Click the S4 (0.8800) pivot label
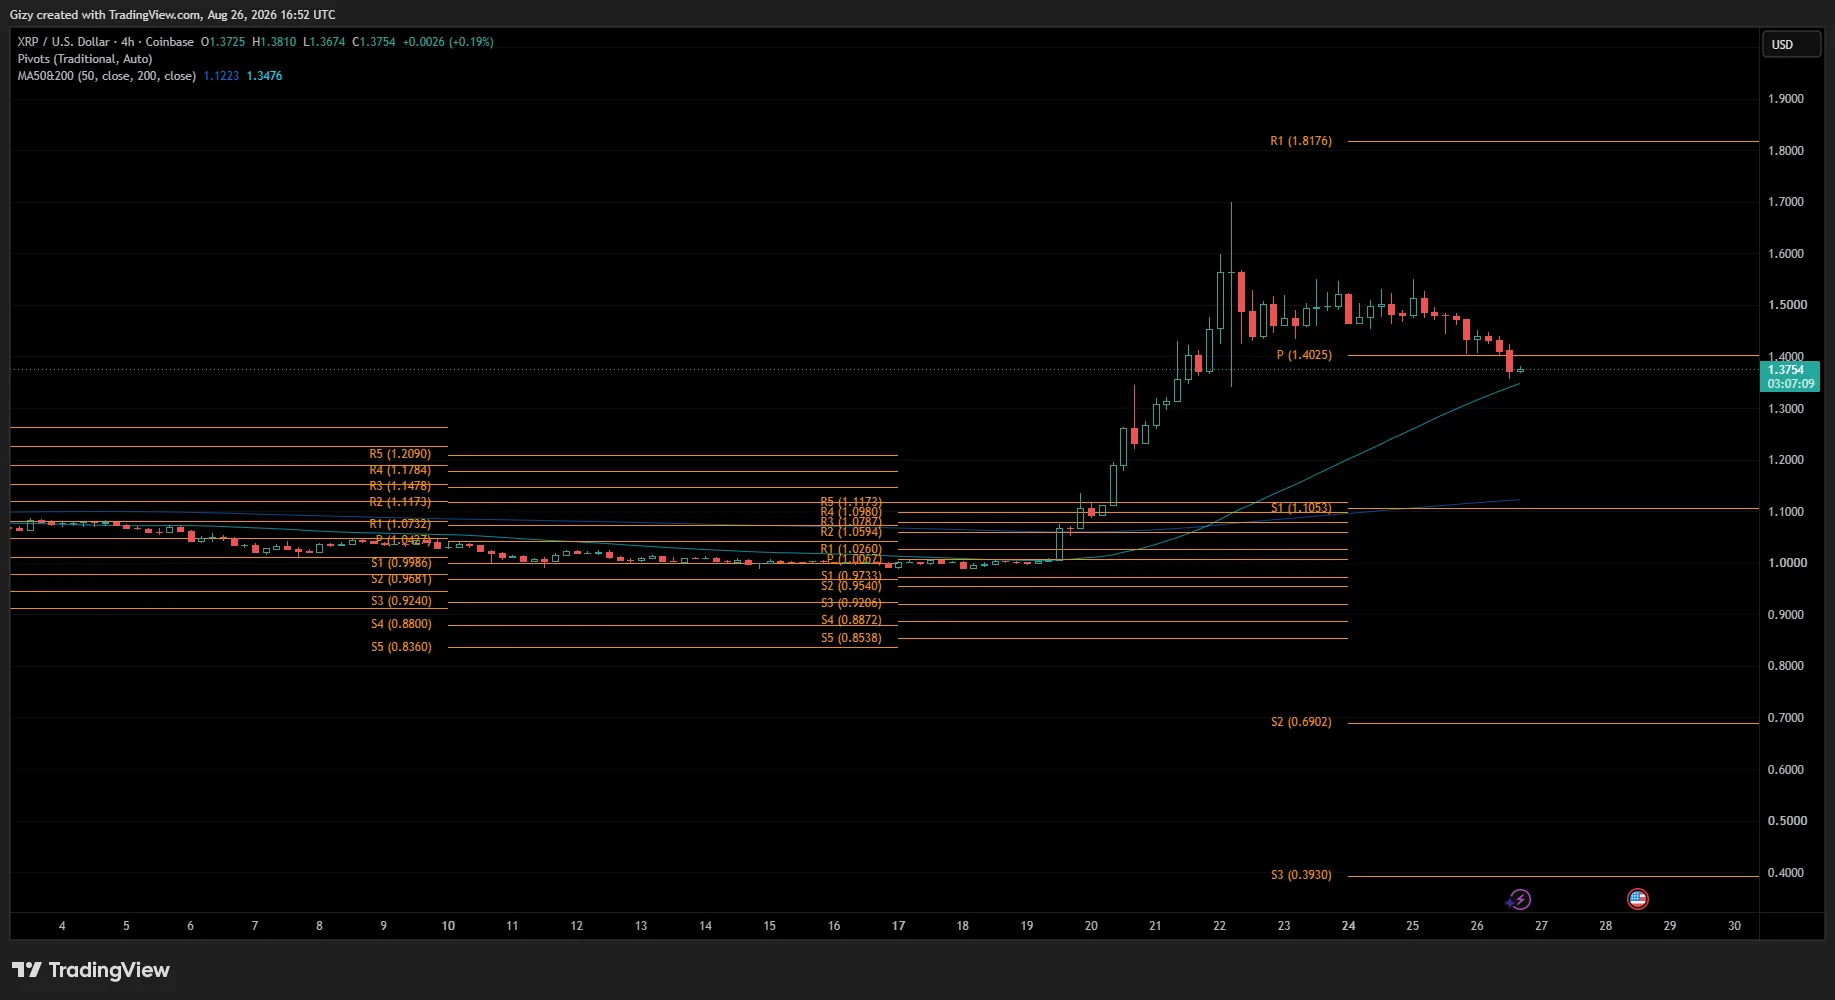 (401, 624)
